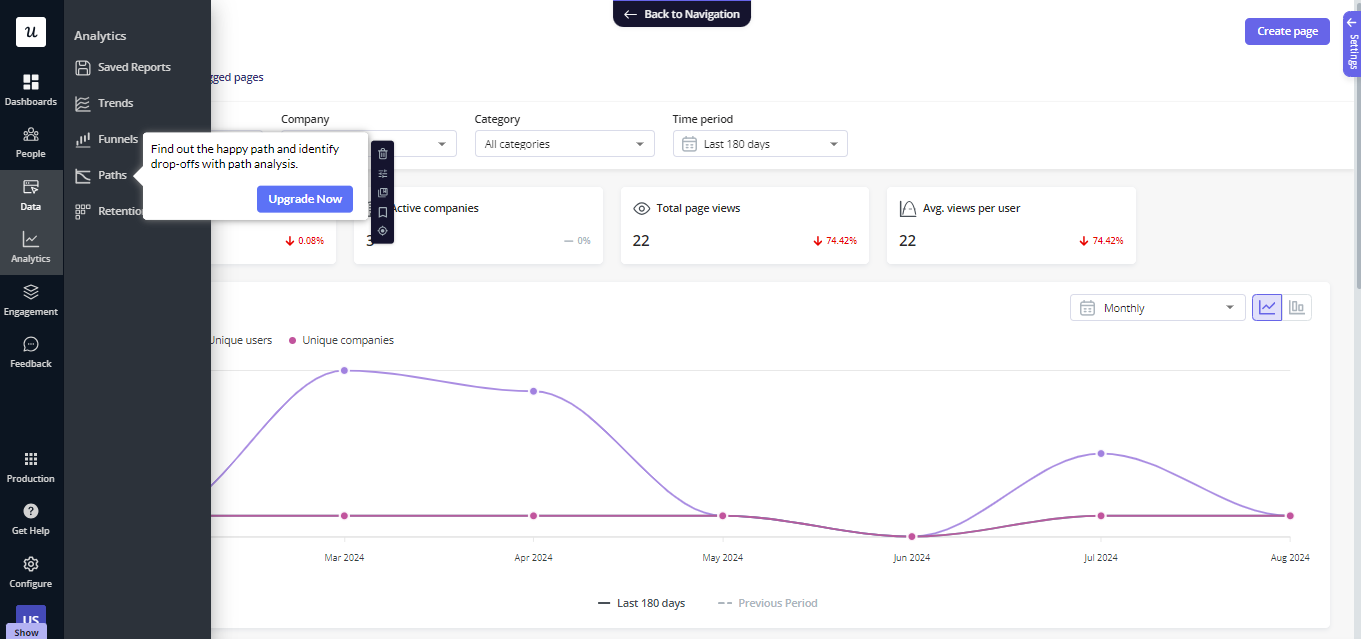Screen dimensions: 1361x639
Task: Click the Create page button
Action: tap(1287, 31)
